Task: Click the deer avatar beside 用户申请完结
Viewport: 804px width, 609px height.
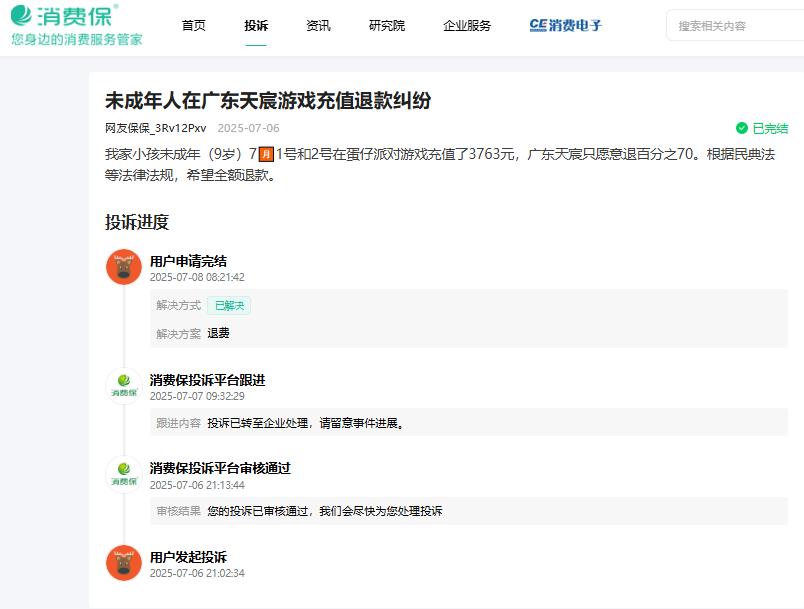Action: [124, 267]
